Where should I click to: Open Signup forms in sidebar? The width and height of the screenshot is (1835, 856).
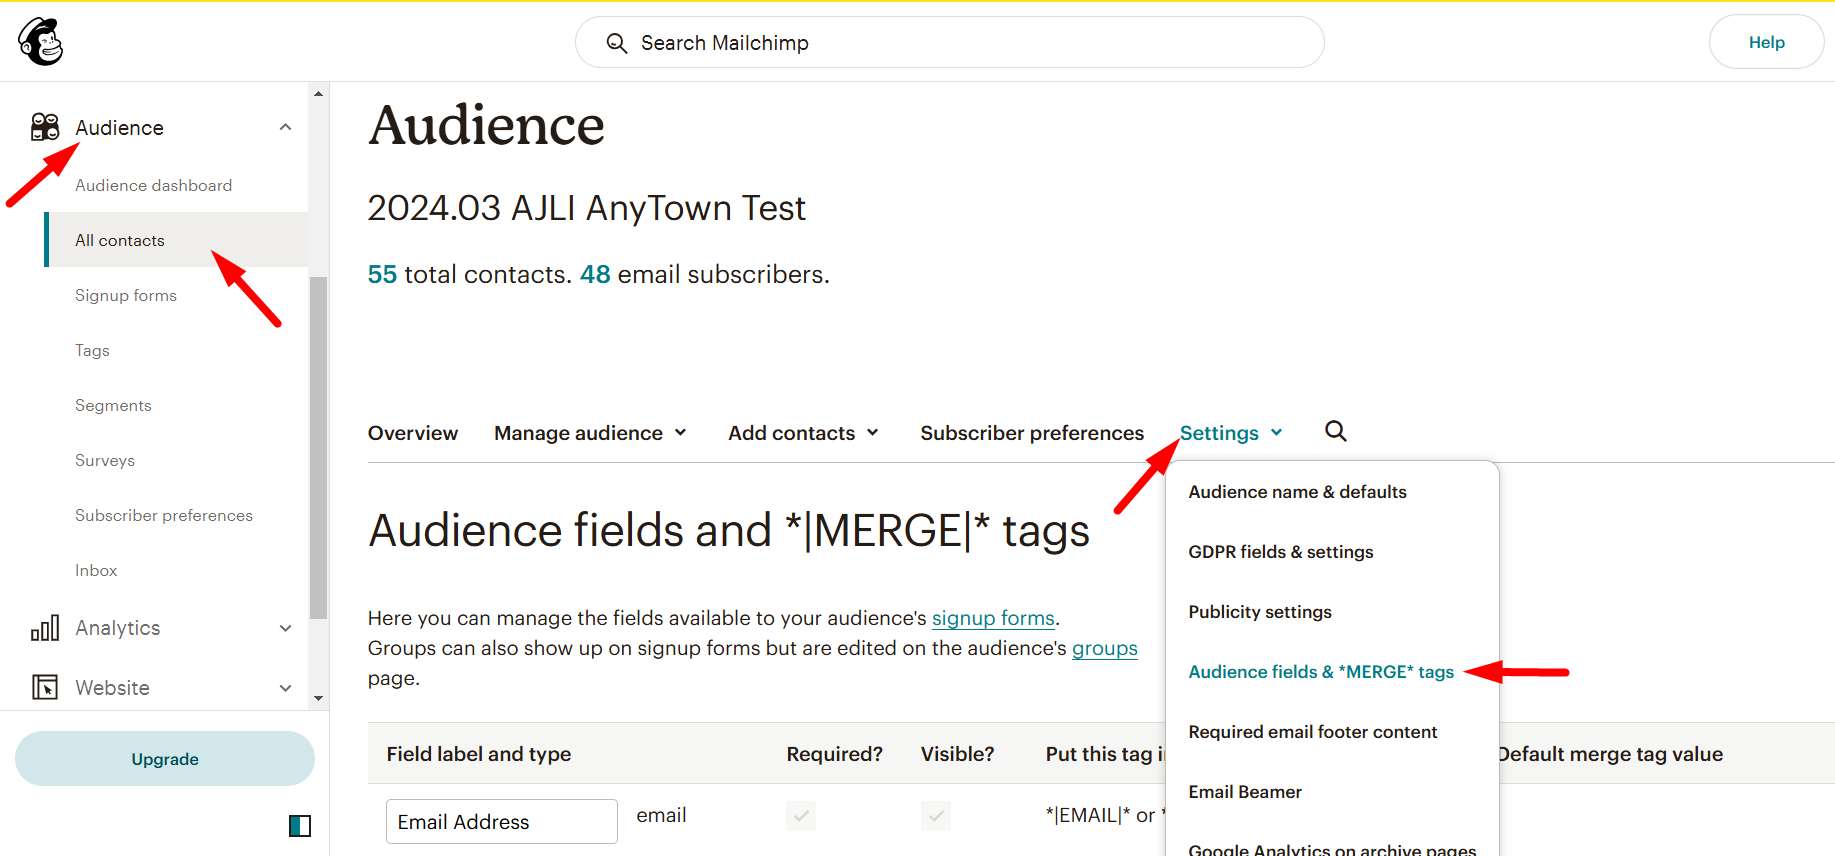[x=126, y=295]
